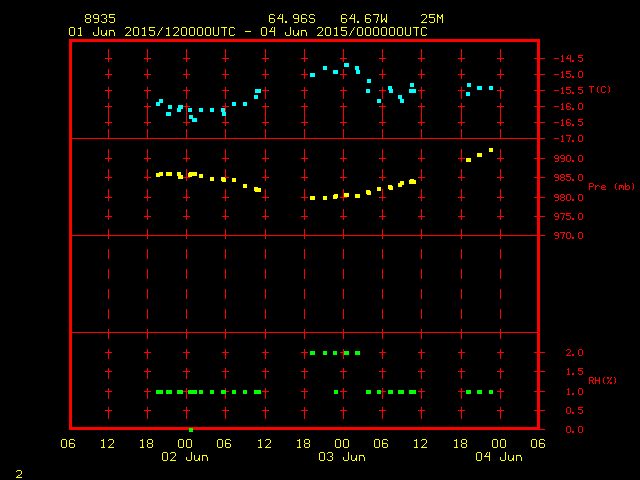Select the latitude value 64.96S
The image size is (640, 480).
point(292,19)
